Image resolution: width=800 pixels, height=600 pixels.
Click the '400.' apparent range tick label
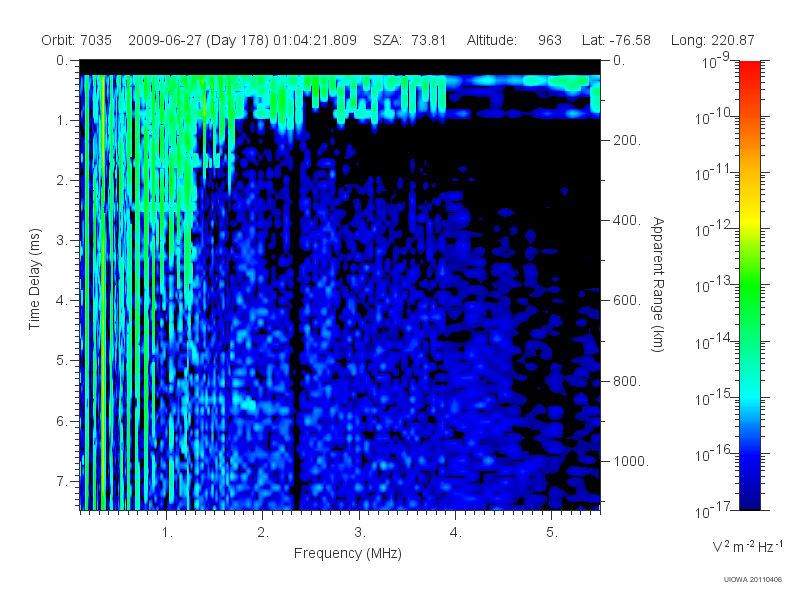tap(627, 220)
